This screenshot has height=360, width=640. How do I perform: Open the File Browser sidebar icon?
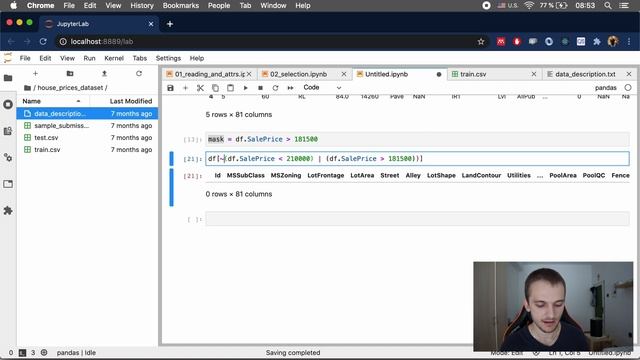[8, 78]
